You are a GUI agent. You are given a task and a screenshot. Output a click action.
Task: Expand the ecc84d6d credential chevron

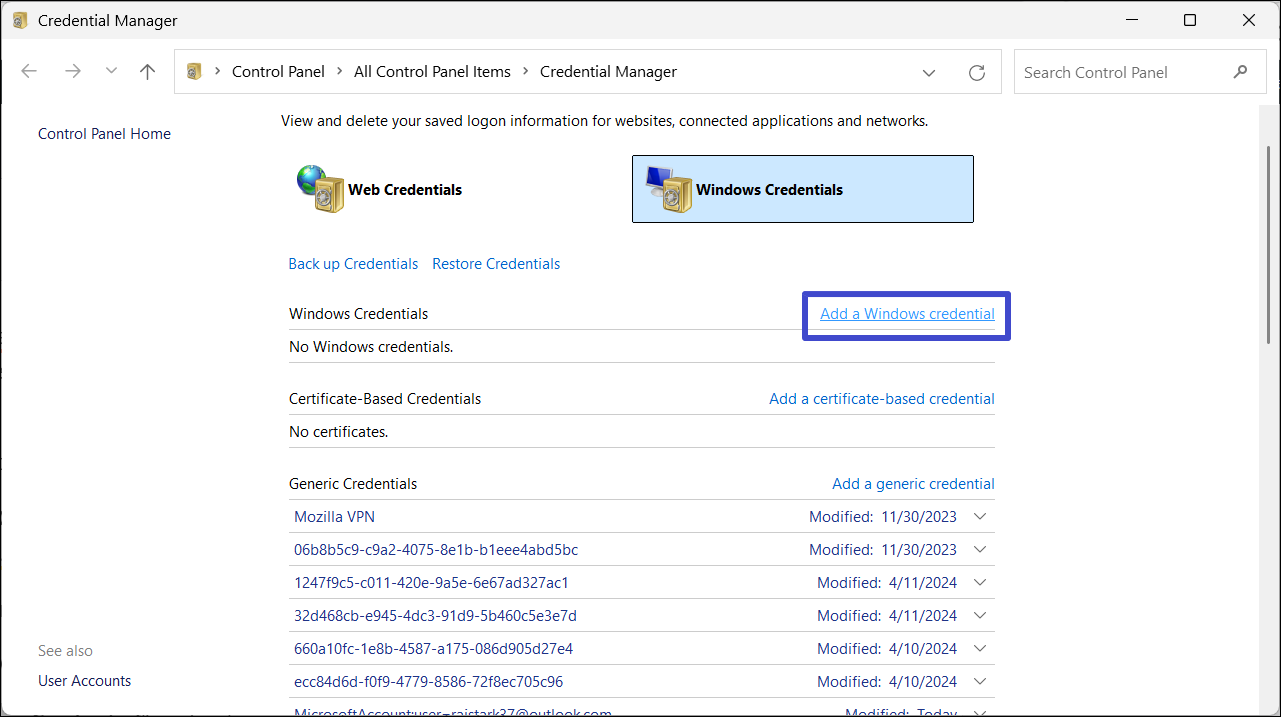tap(980, 682)
